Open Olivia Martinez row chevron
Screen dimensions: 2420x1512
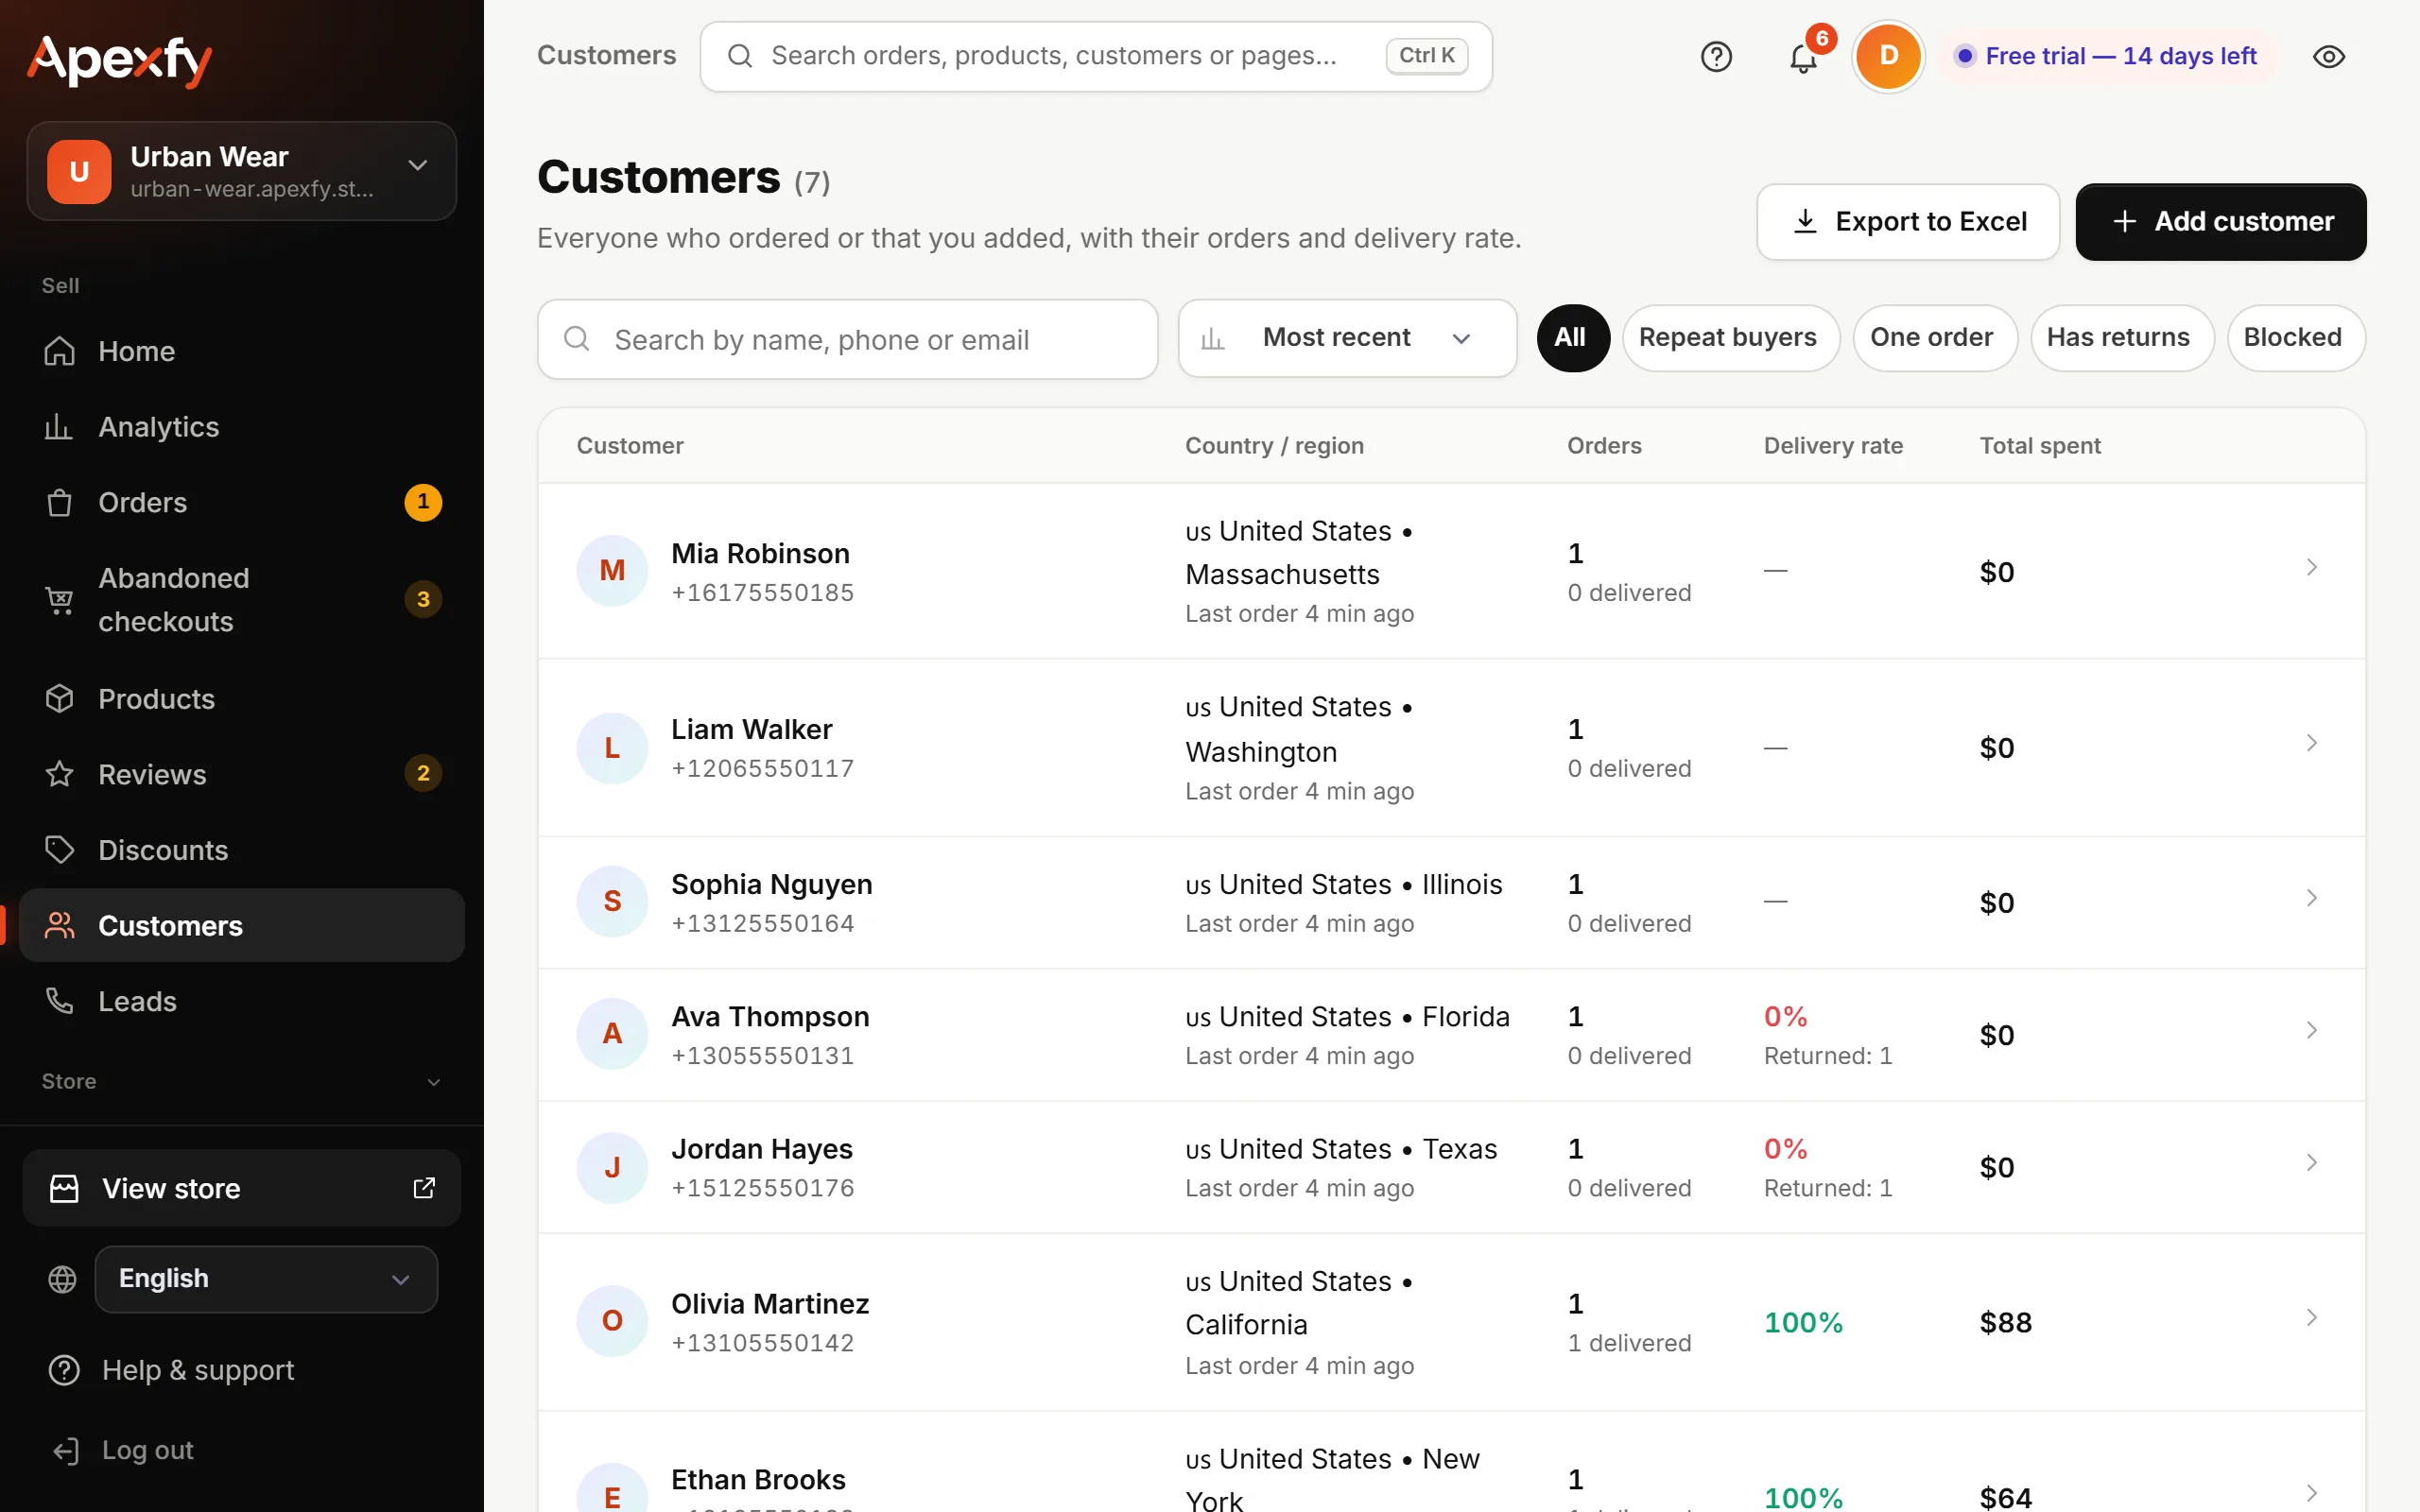2312,1318
